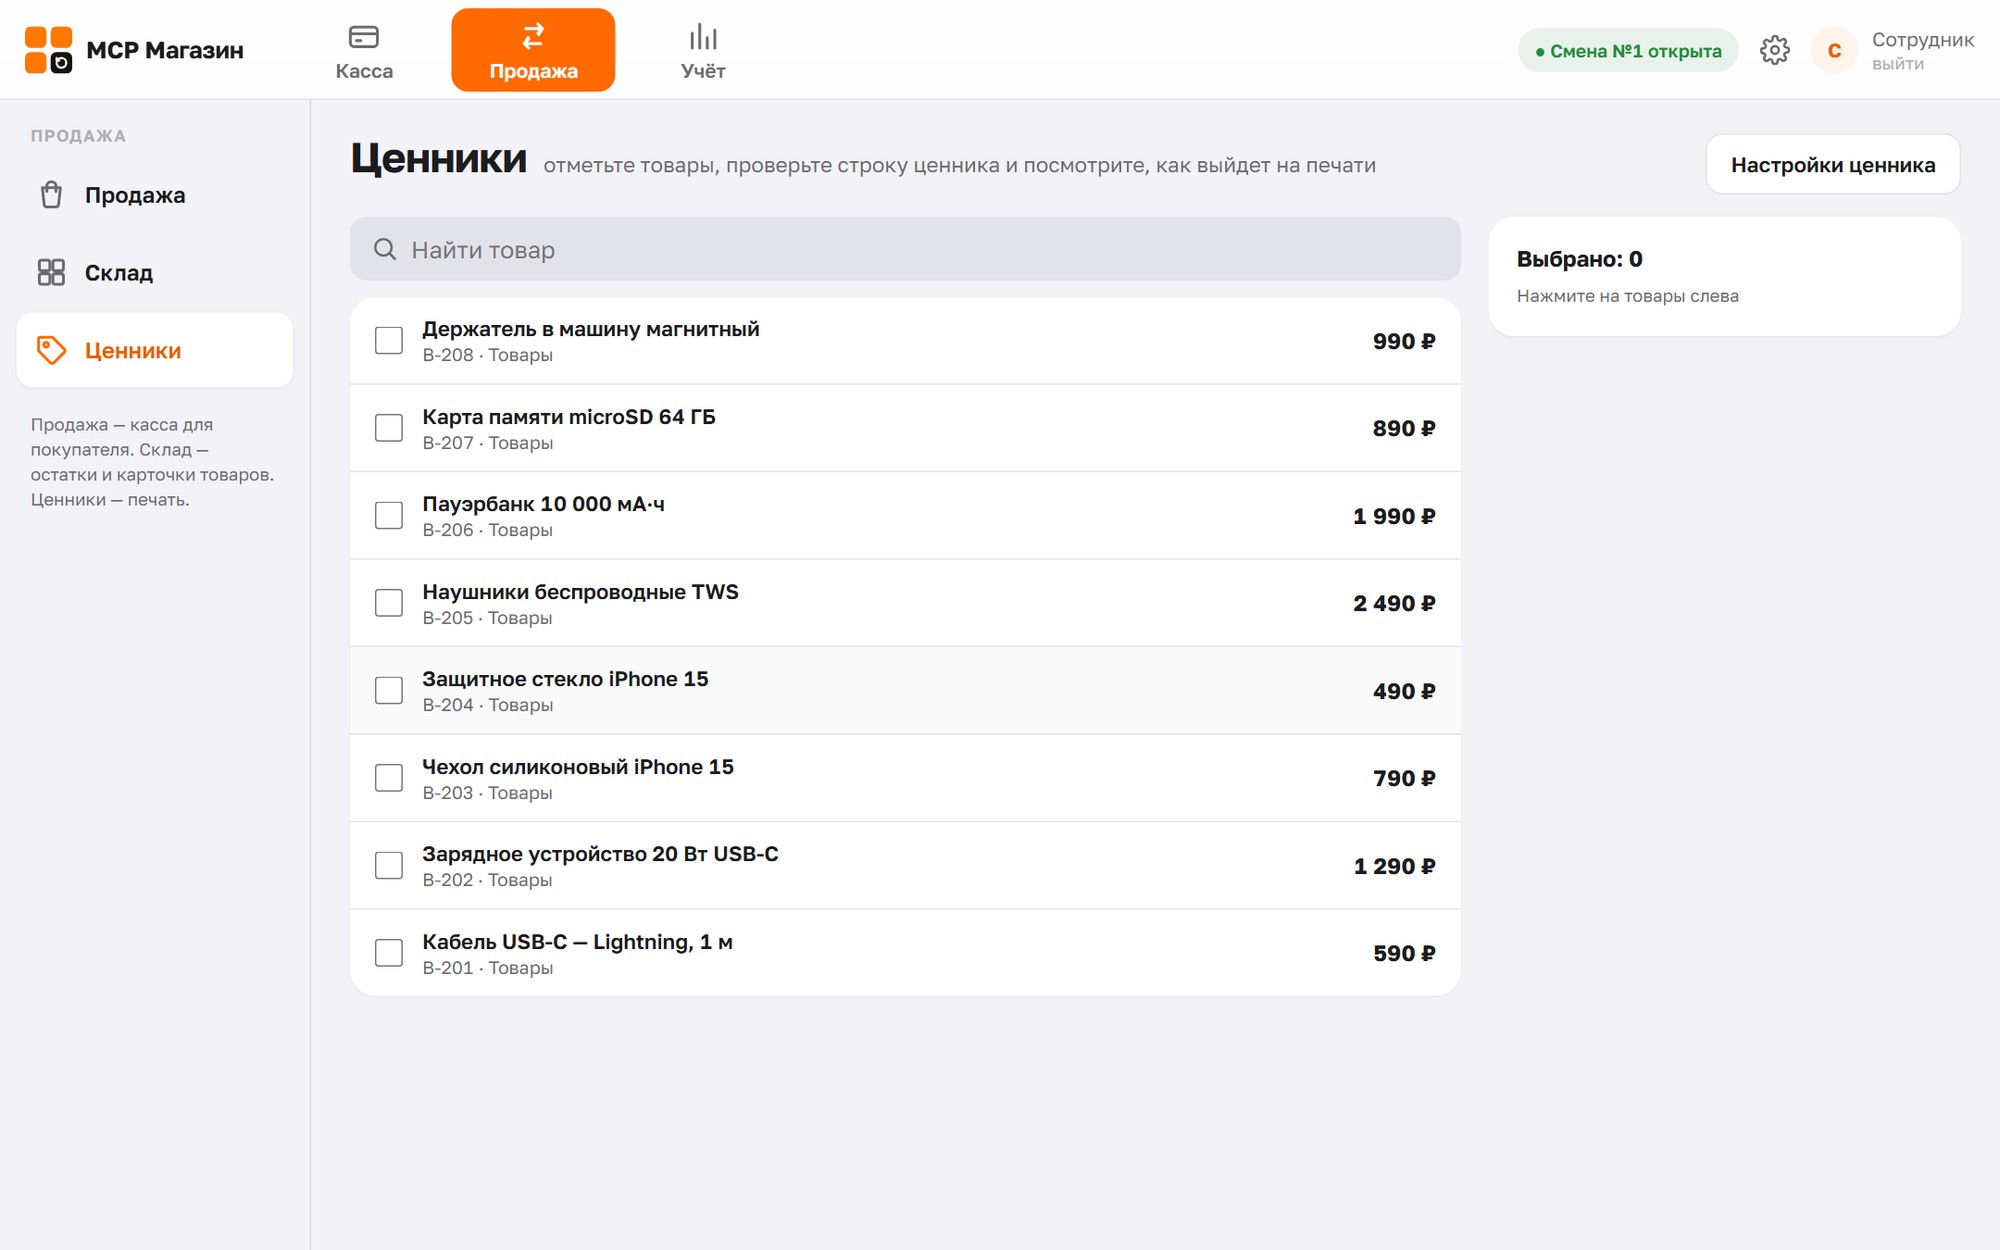This screenshot has height=1250, width=2000.
Task: Select the Пауэрбанк 10 000 мА·ч checkbox
Action: tap(389, 515)
